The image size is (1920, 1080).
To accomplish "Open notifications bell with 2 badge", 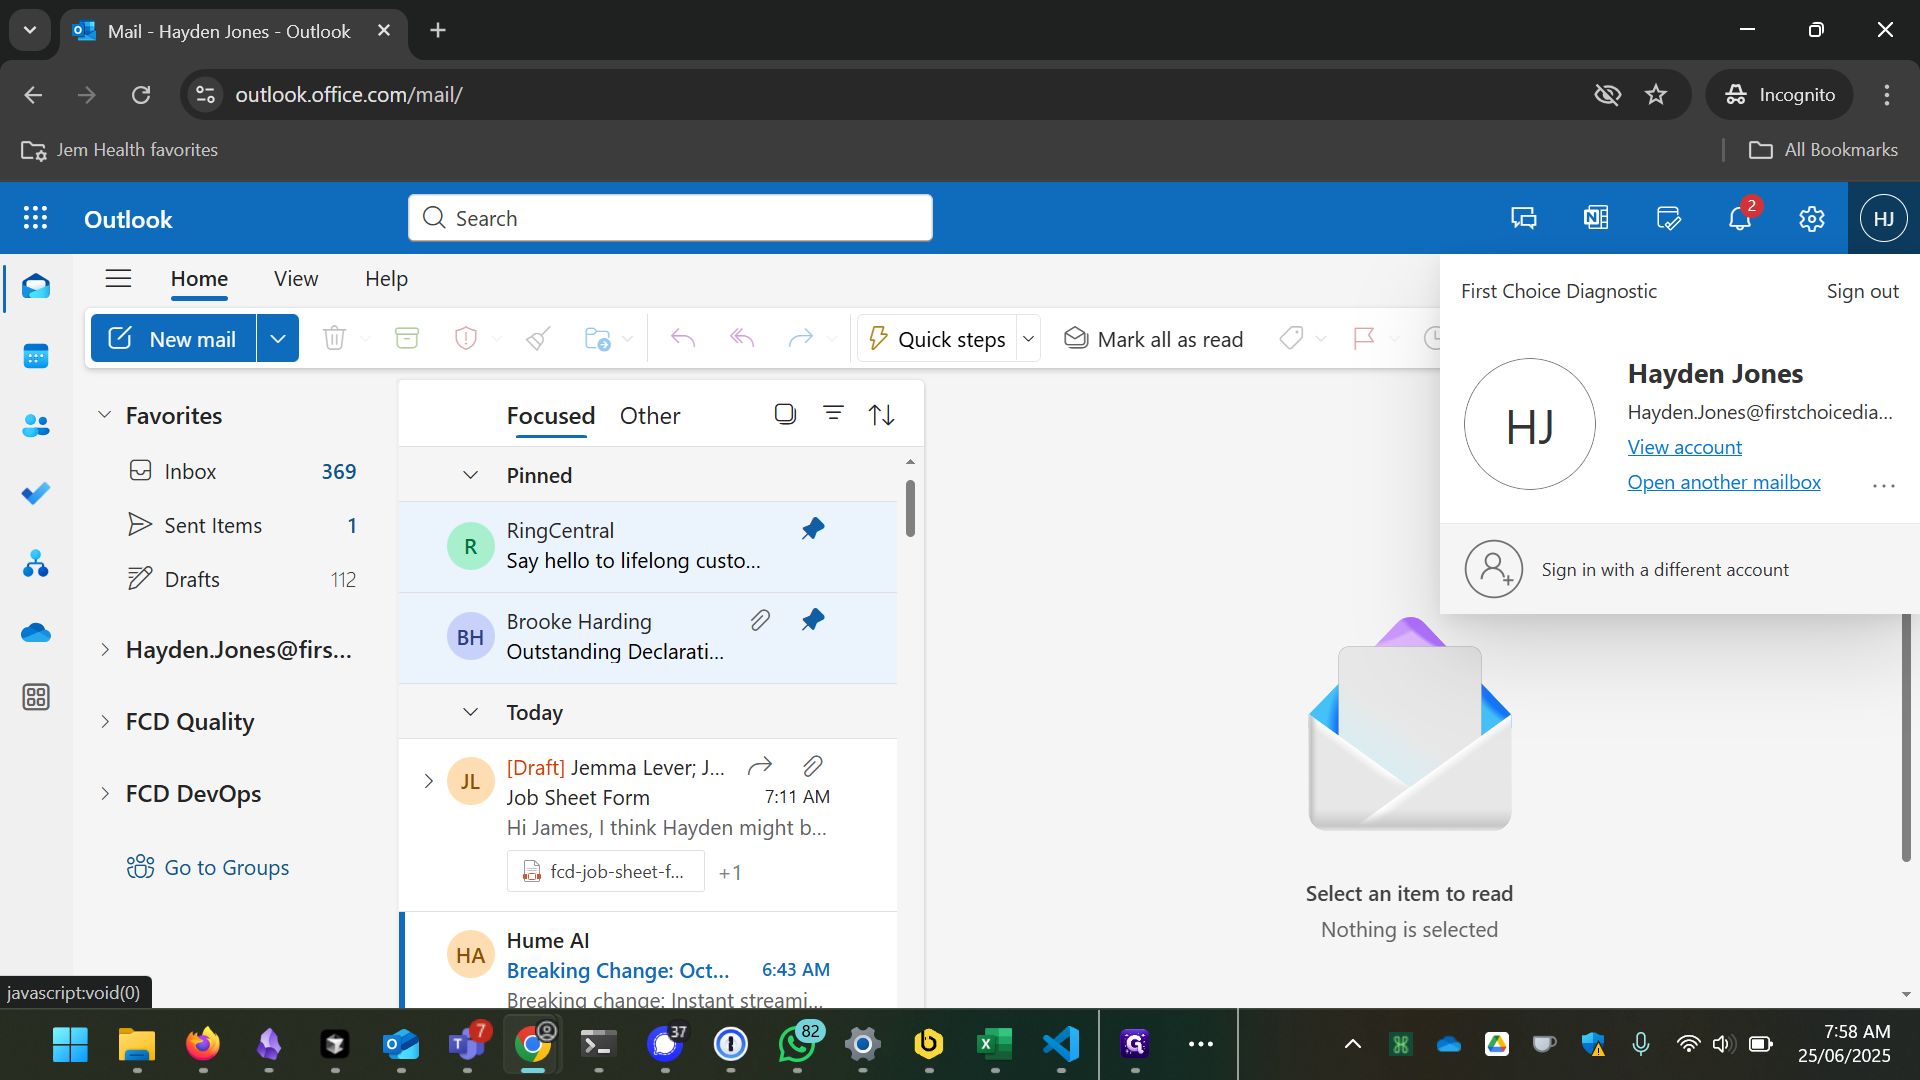I will tap(1740, 218).
